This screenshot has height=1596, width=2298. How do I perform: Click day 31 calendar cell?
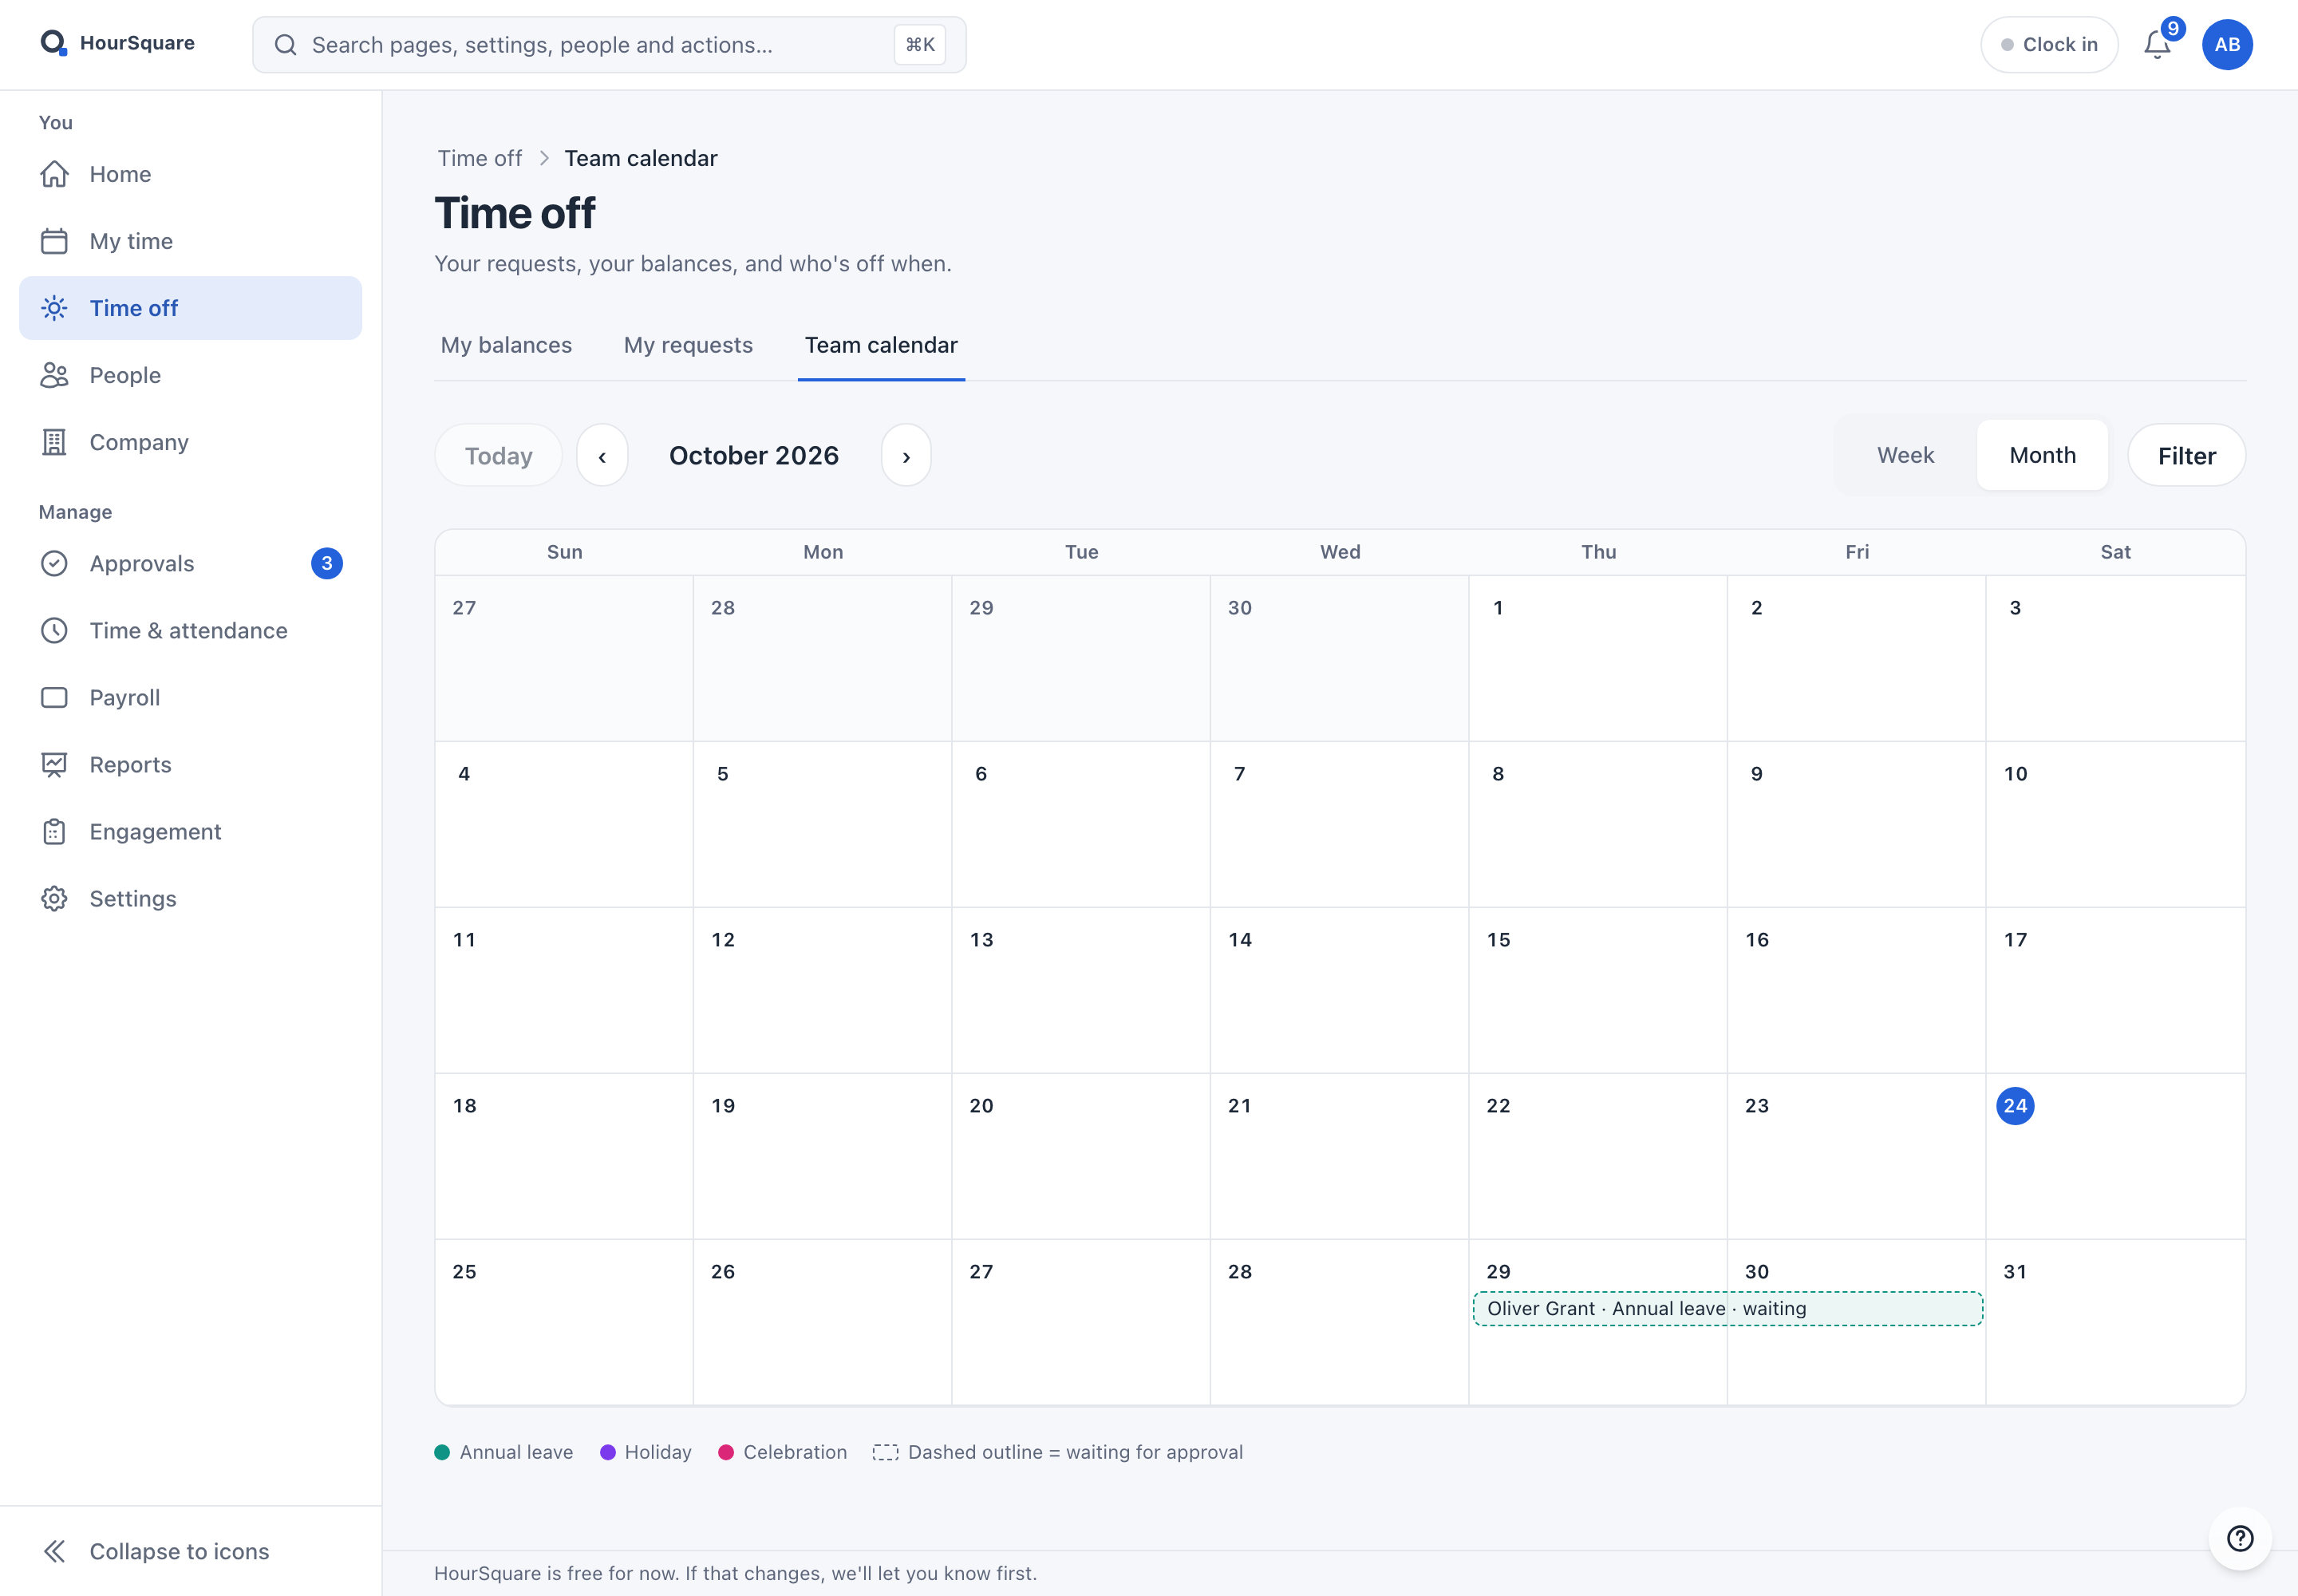pyautogui.click(x=2115, y=1322)
